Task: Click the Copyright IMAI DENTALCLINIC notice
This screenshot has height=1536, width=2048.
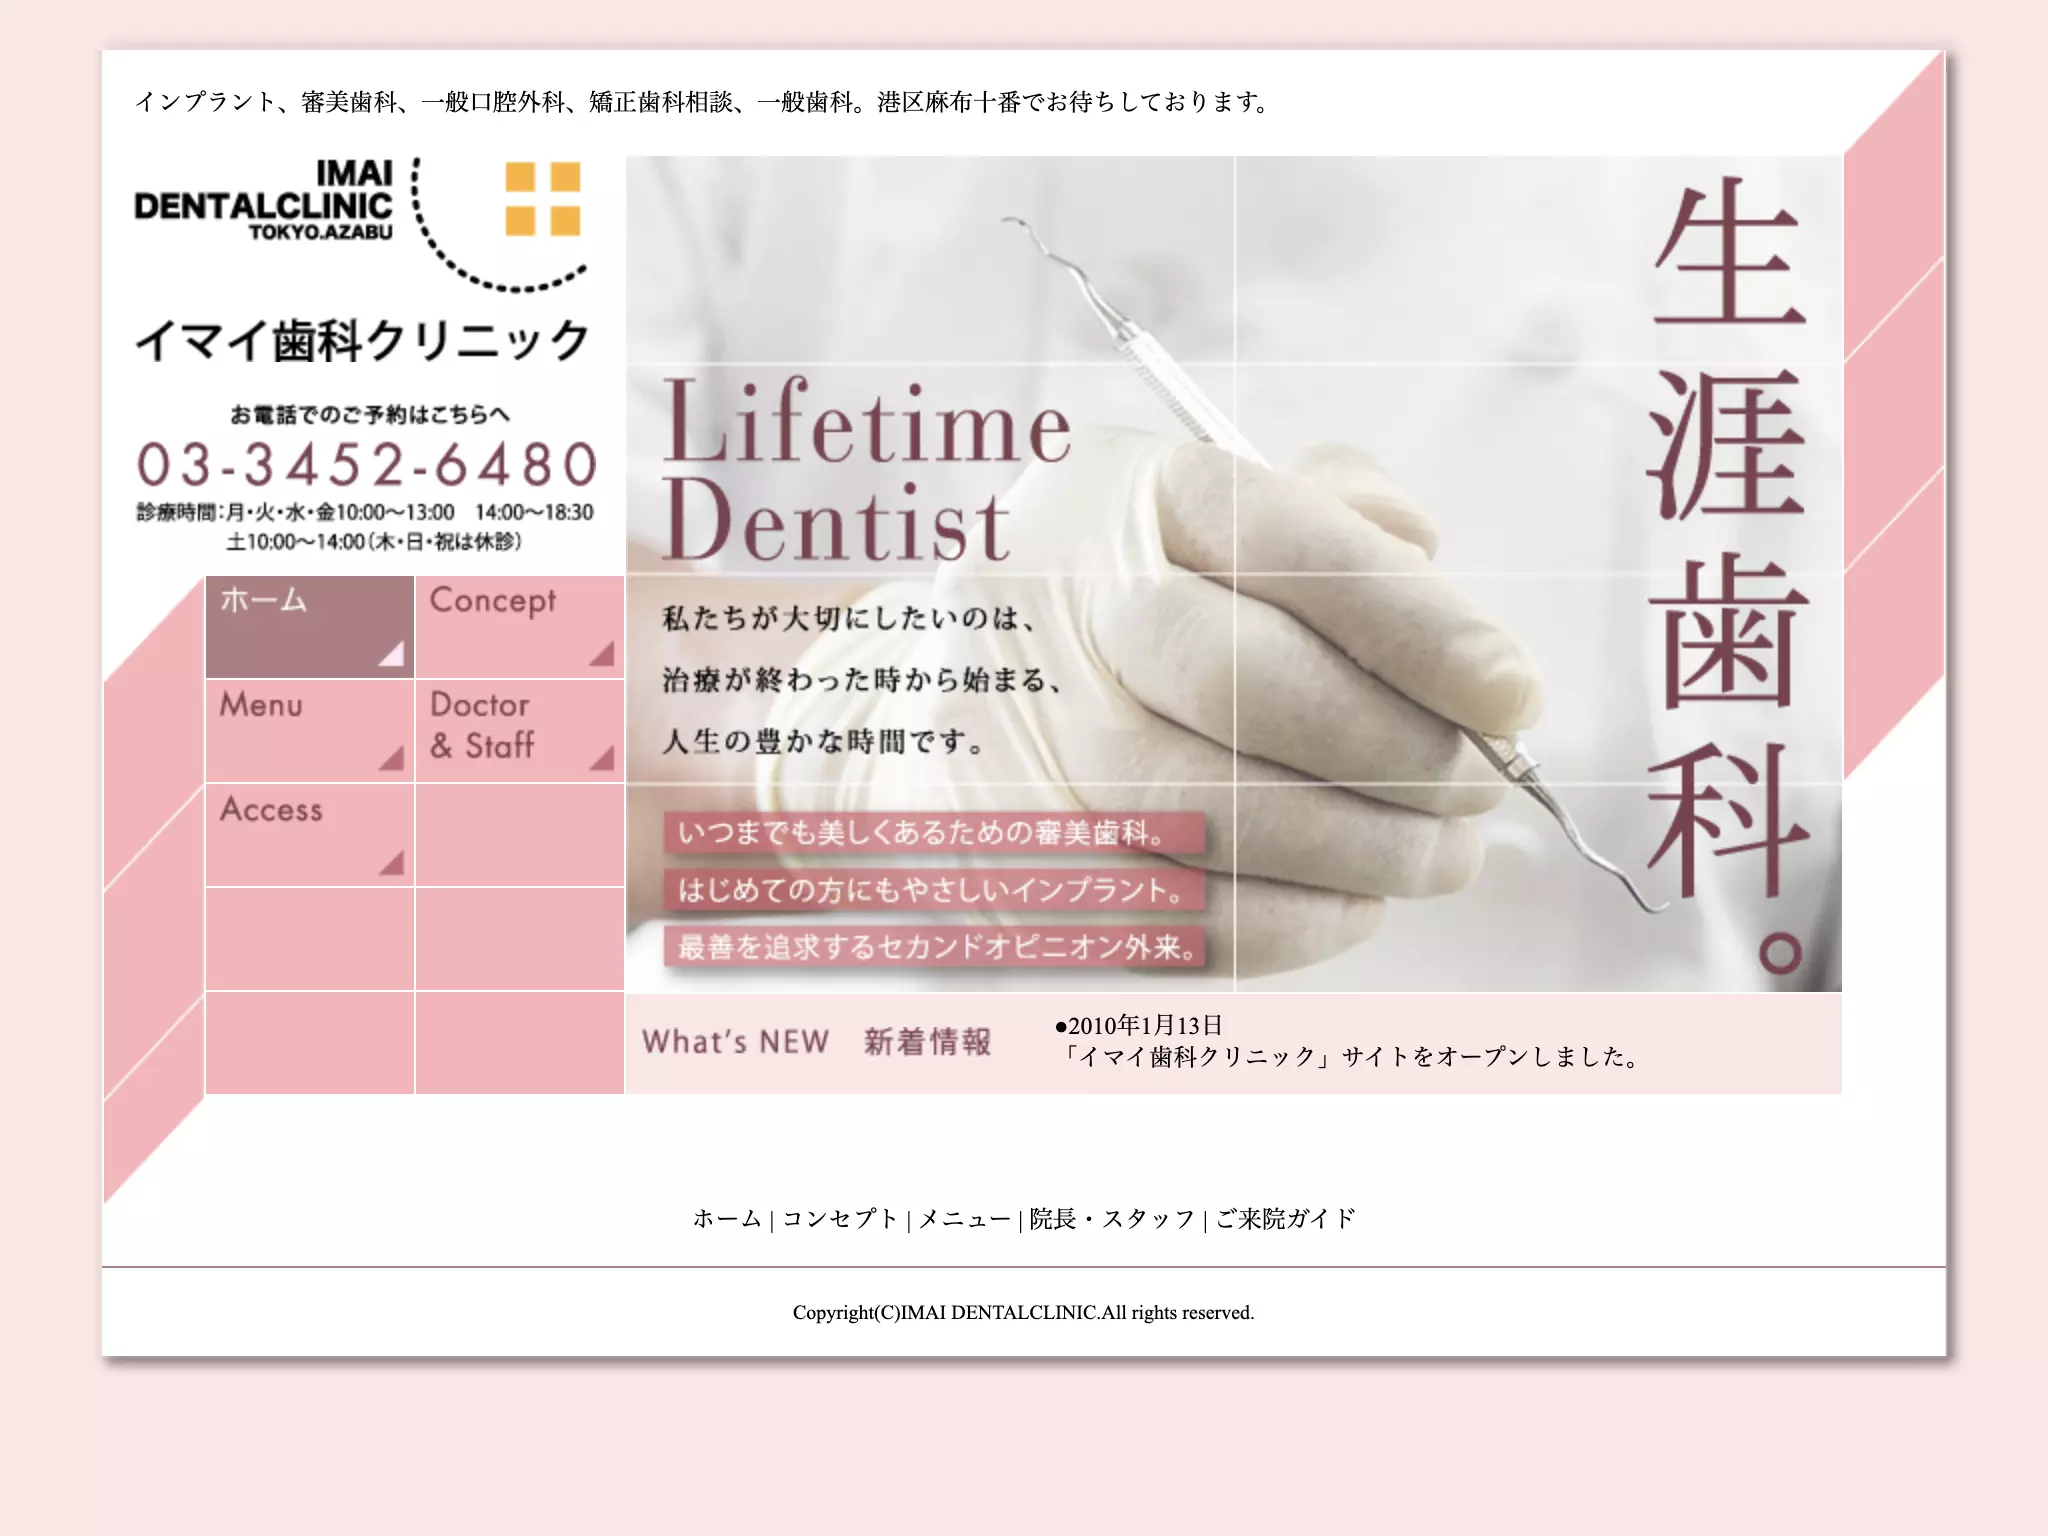Action: click(x=1023, y=1313)
